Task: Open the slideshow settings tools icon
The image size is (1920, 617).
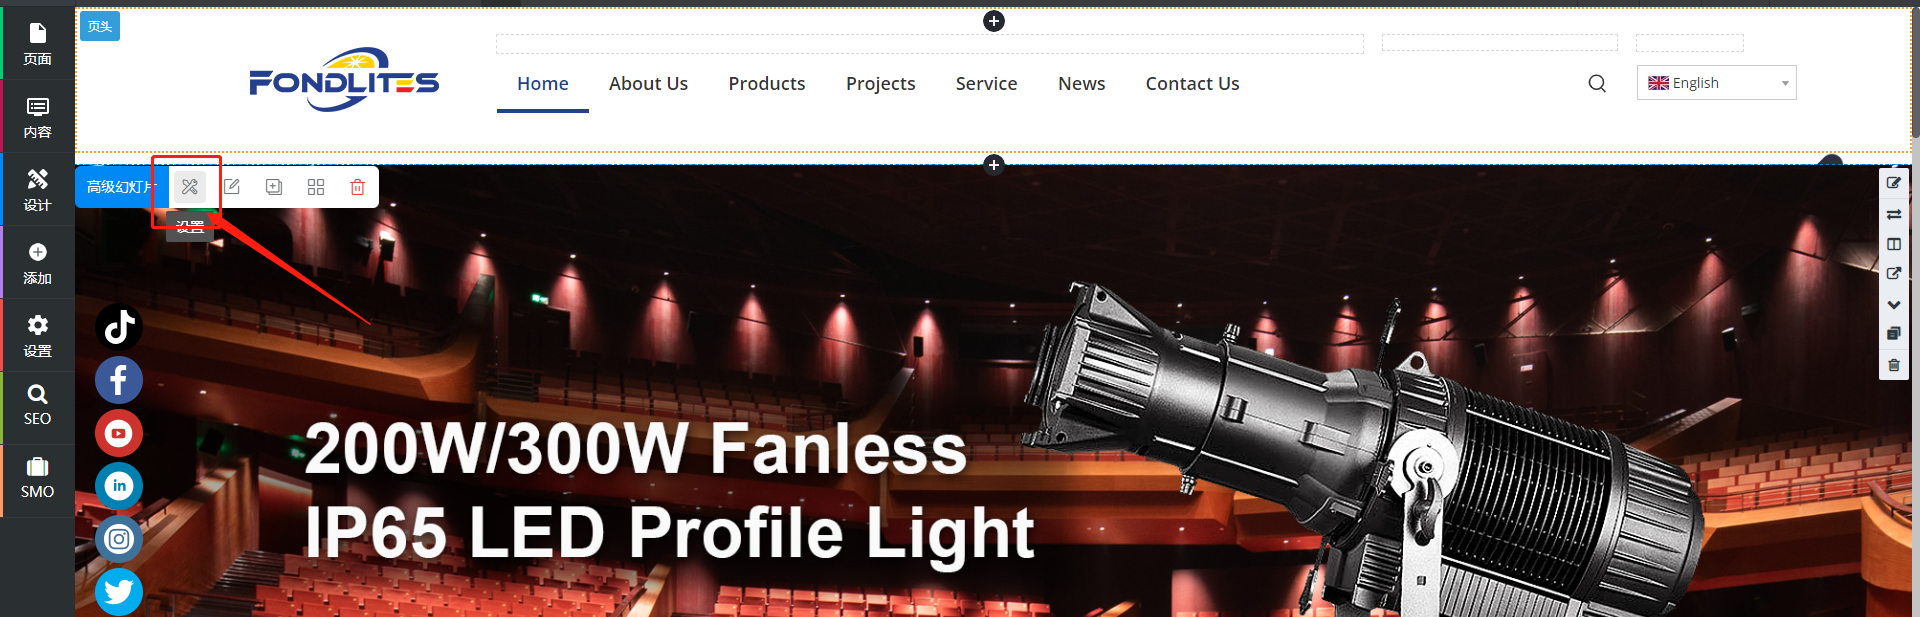Action: 190,187
